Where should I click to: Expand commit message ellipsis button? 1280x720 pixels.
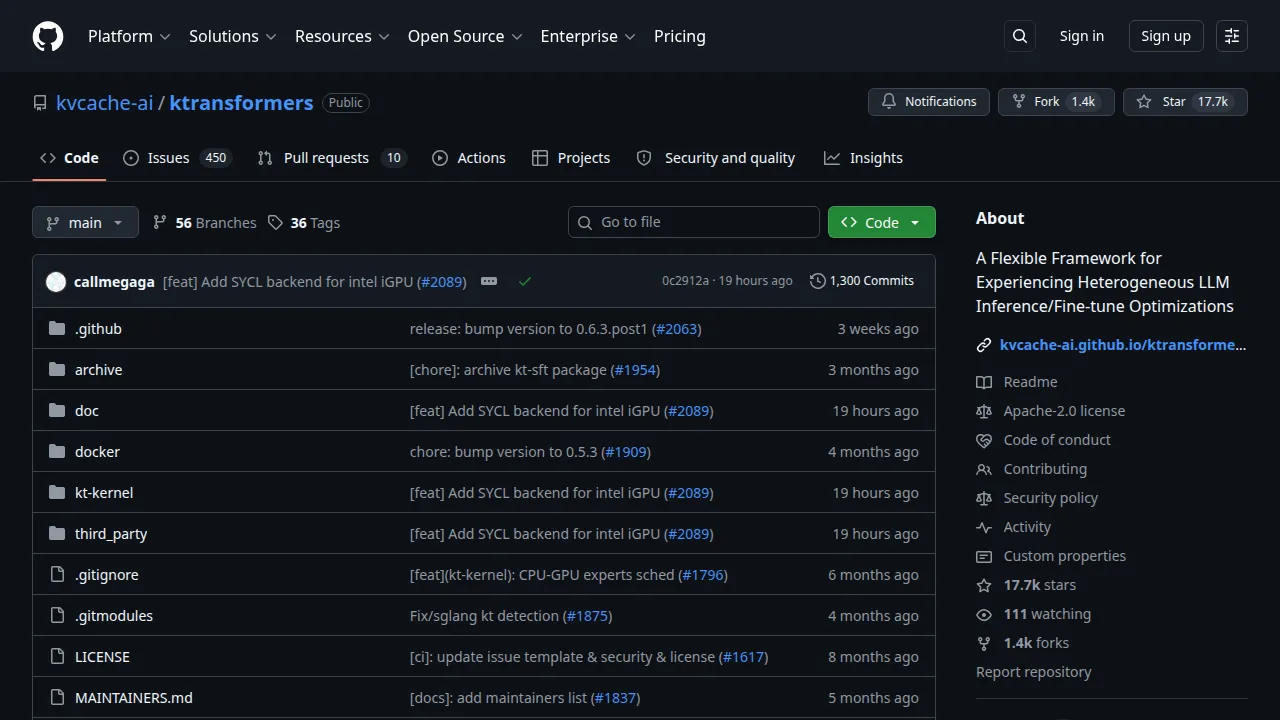point(489,281)
